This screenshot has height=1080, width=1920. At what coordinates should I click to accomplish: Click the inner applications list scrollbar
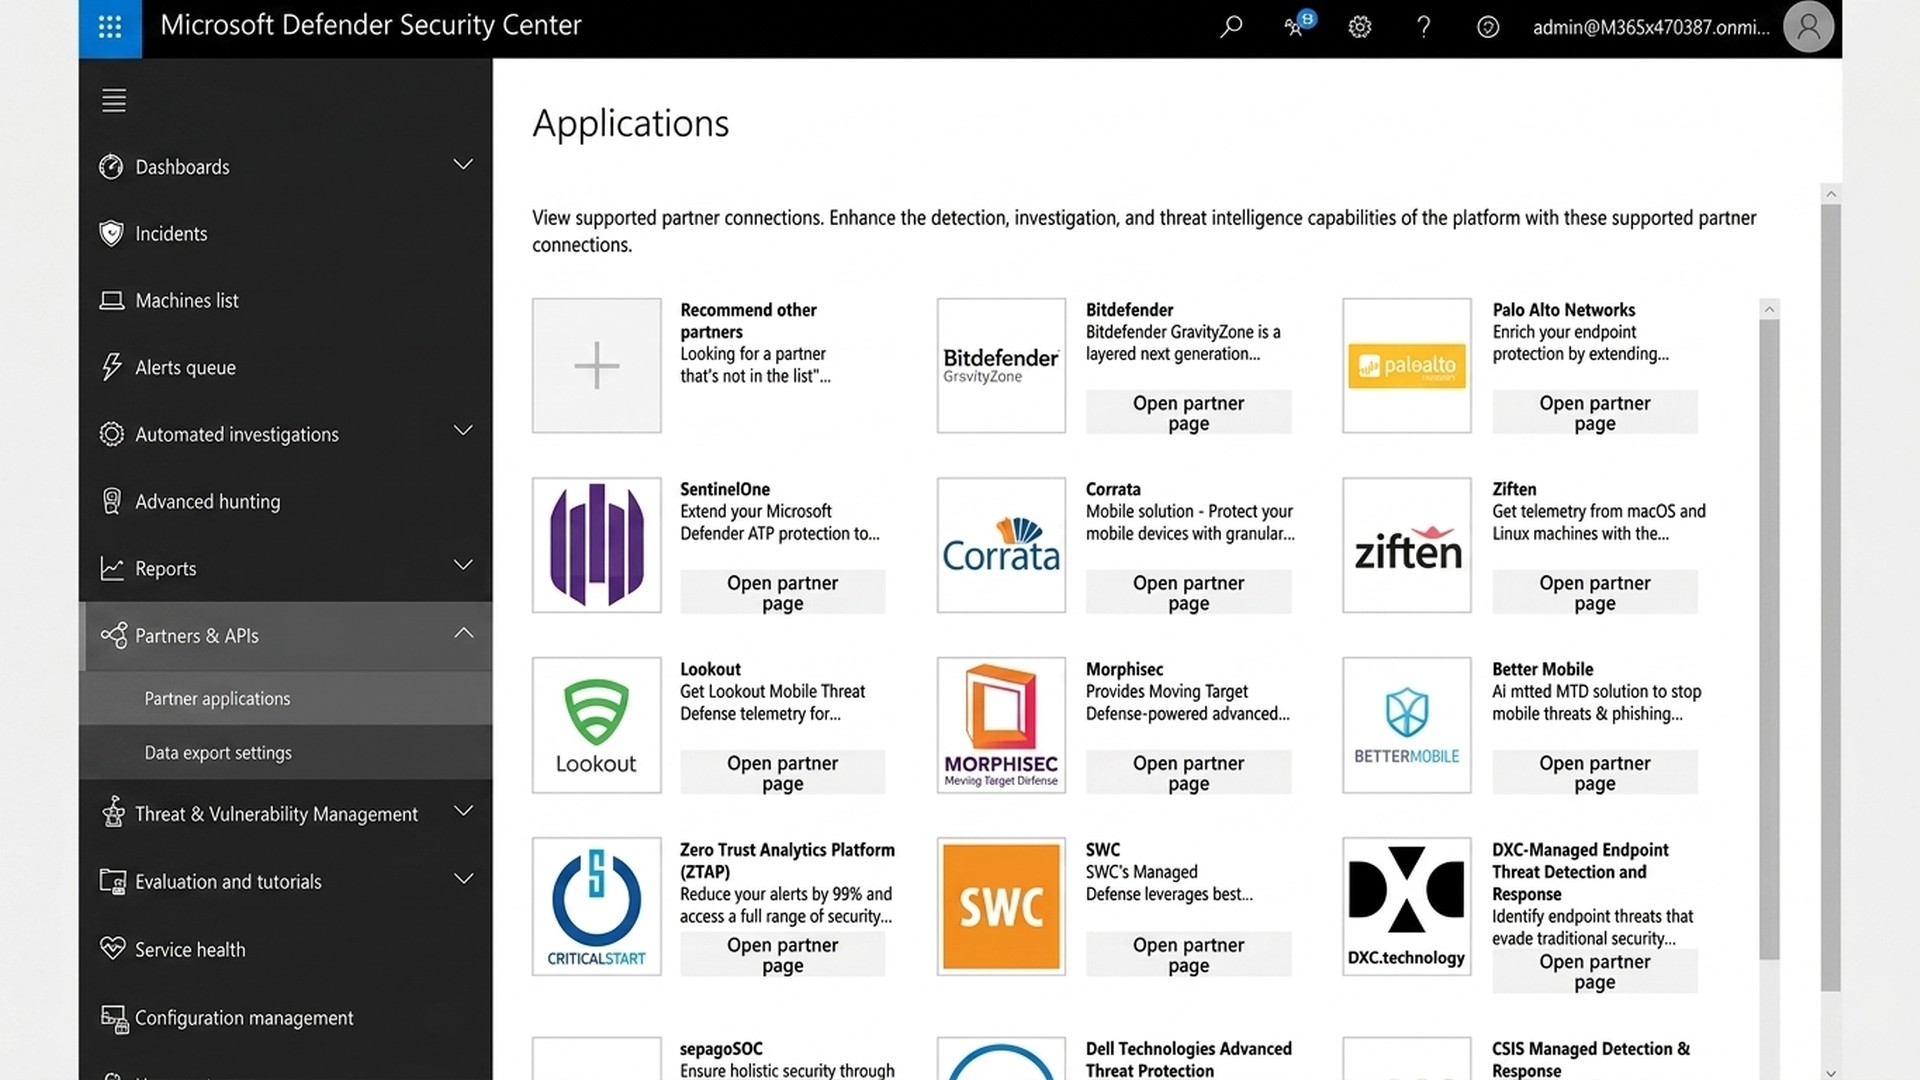tap(1769, 639)
